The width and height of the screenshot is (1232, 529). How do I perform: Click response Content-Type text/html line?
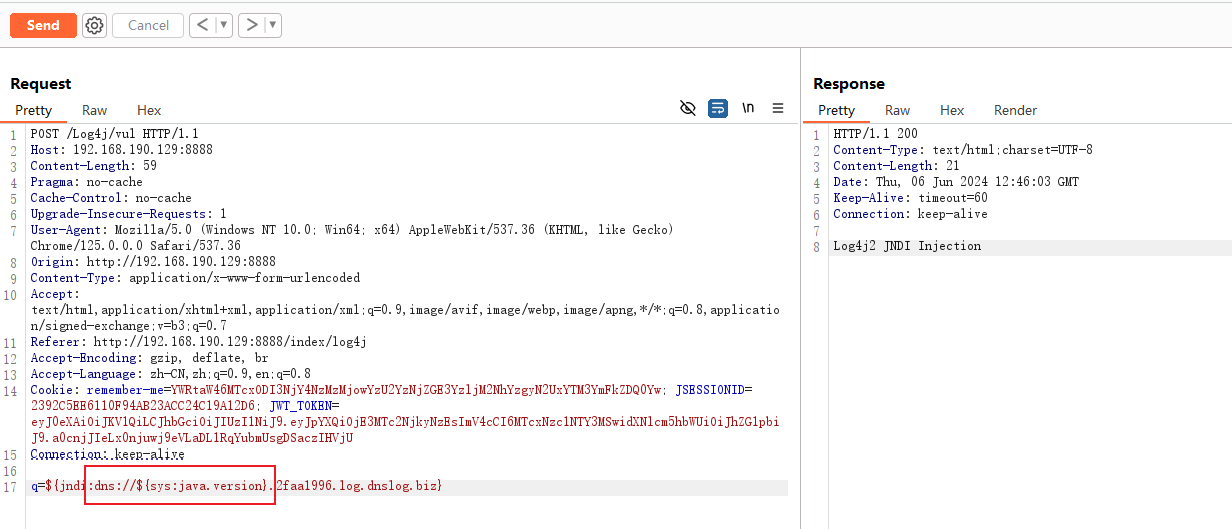963,150
